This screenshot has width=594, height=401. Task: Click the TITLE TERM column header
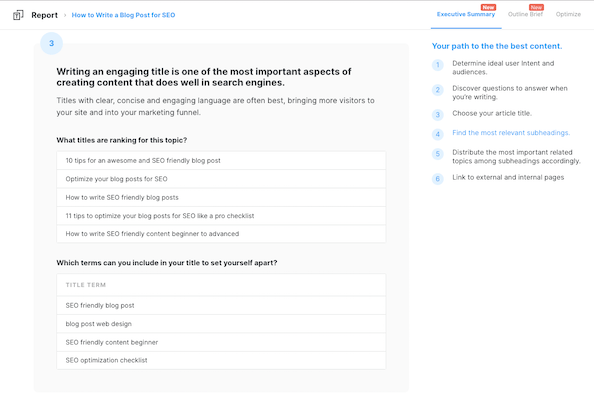86,285
